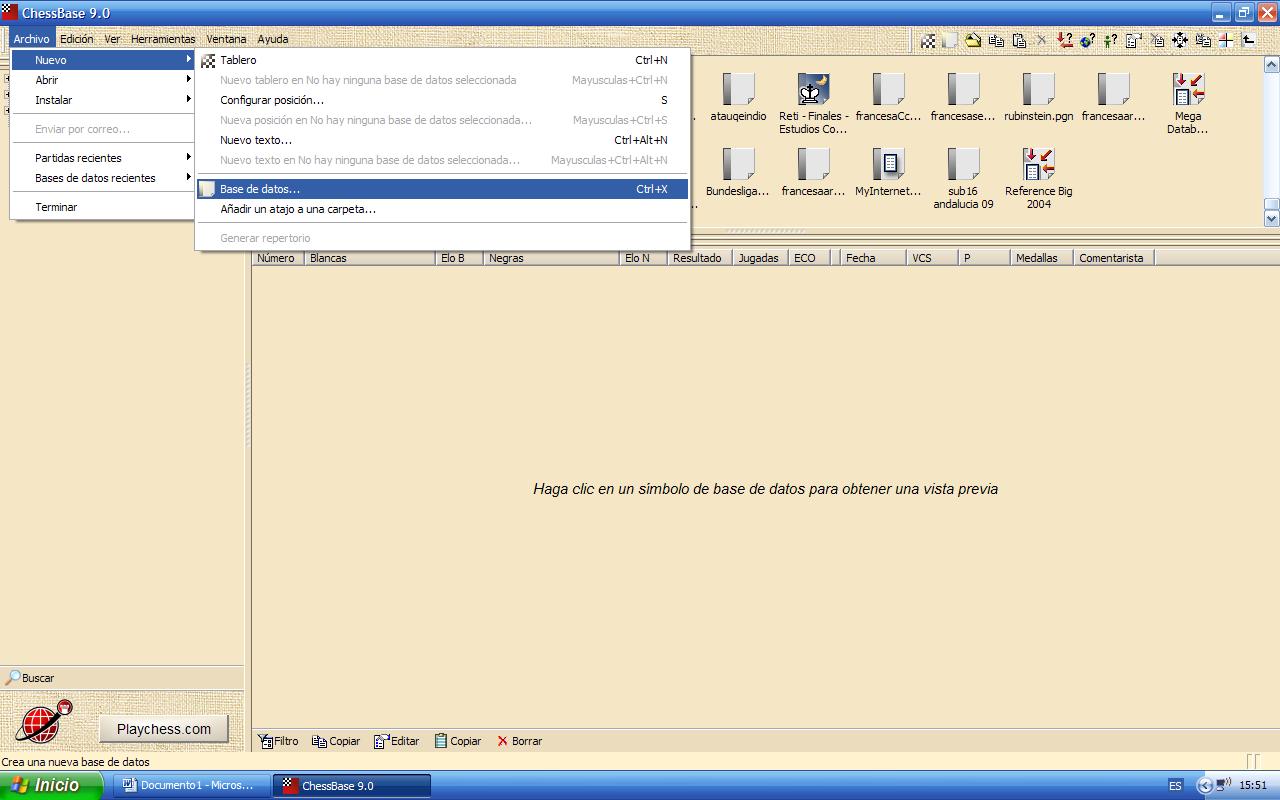
Task: Sort by the Fecha column header
Action: click(x=873, y=258)
